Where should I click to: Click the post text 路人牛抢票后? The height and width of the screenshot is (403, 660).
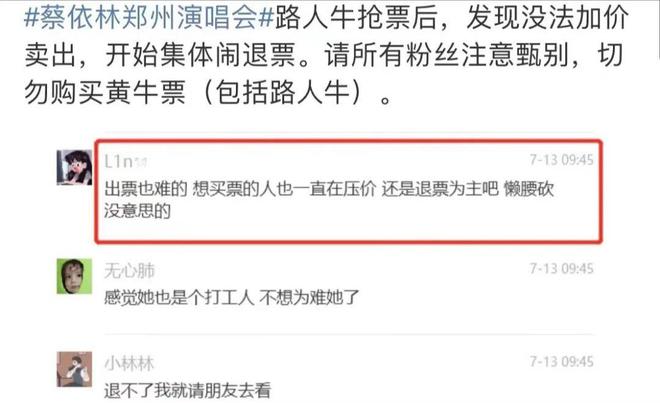[x=356, y=17]
